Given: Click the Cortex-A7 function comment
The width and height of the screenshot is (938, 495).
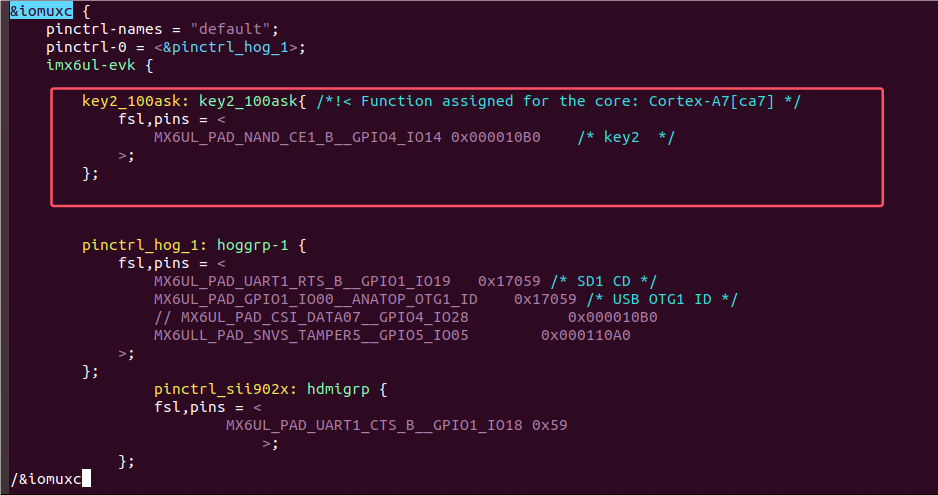Looking at the screenshot, I should point(558,101).
